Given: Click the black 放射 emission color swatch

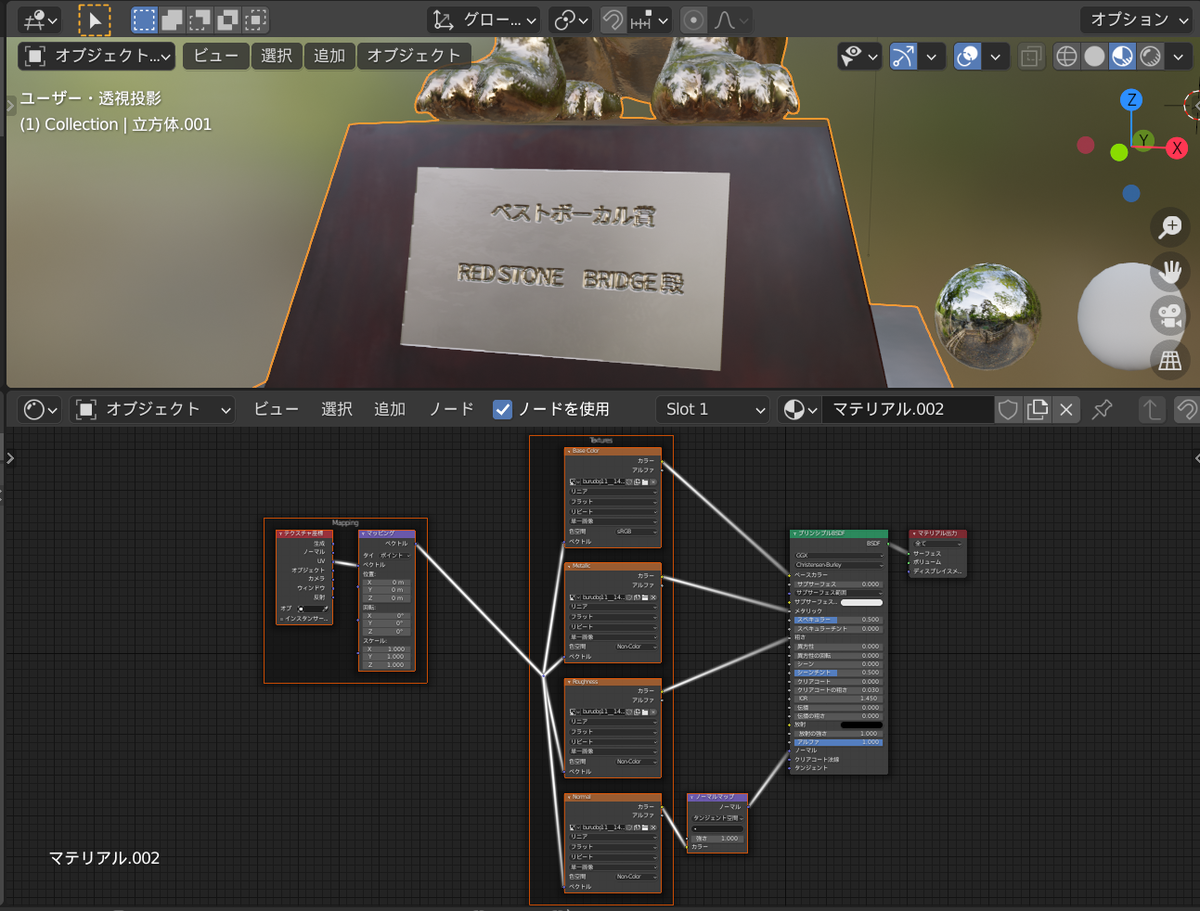Looking at the screenshot, I should click(861, 724).
